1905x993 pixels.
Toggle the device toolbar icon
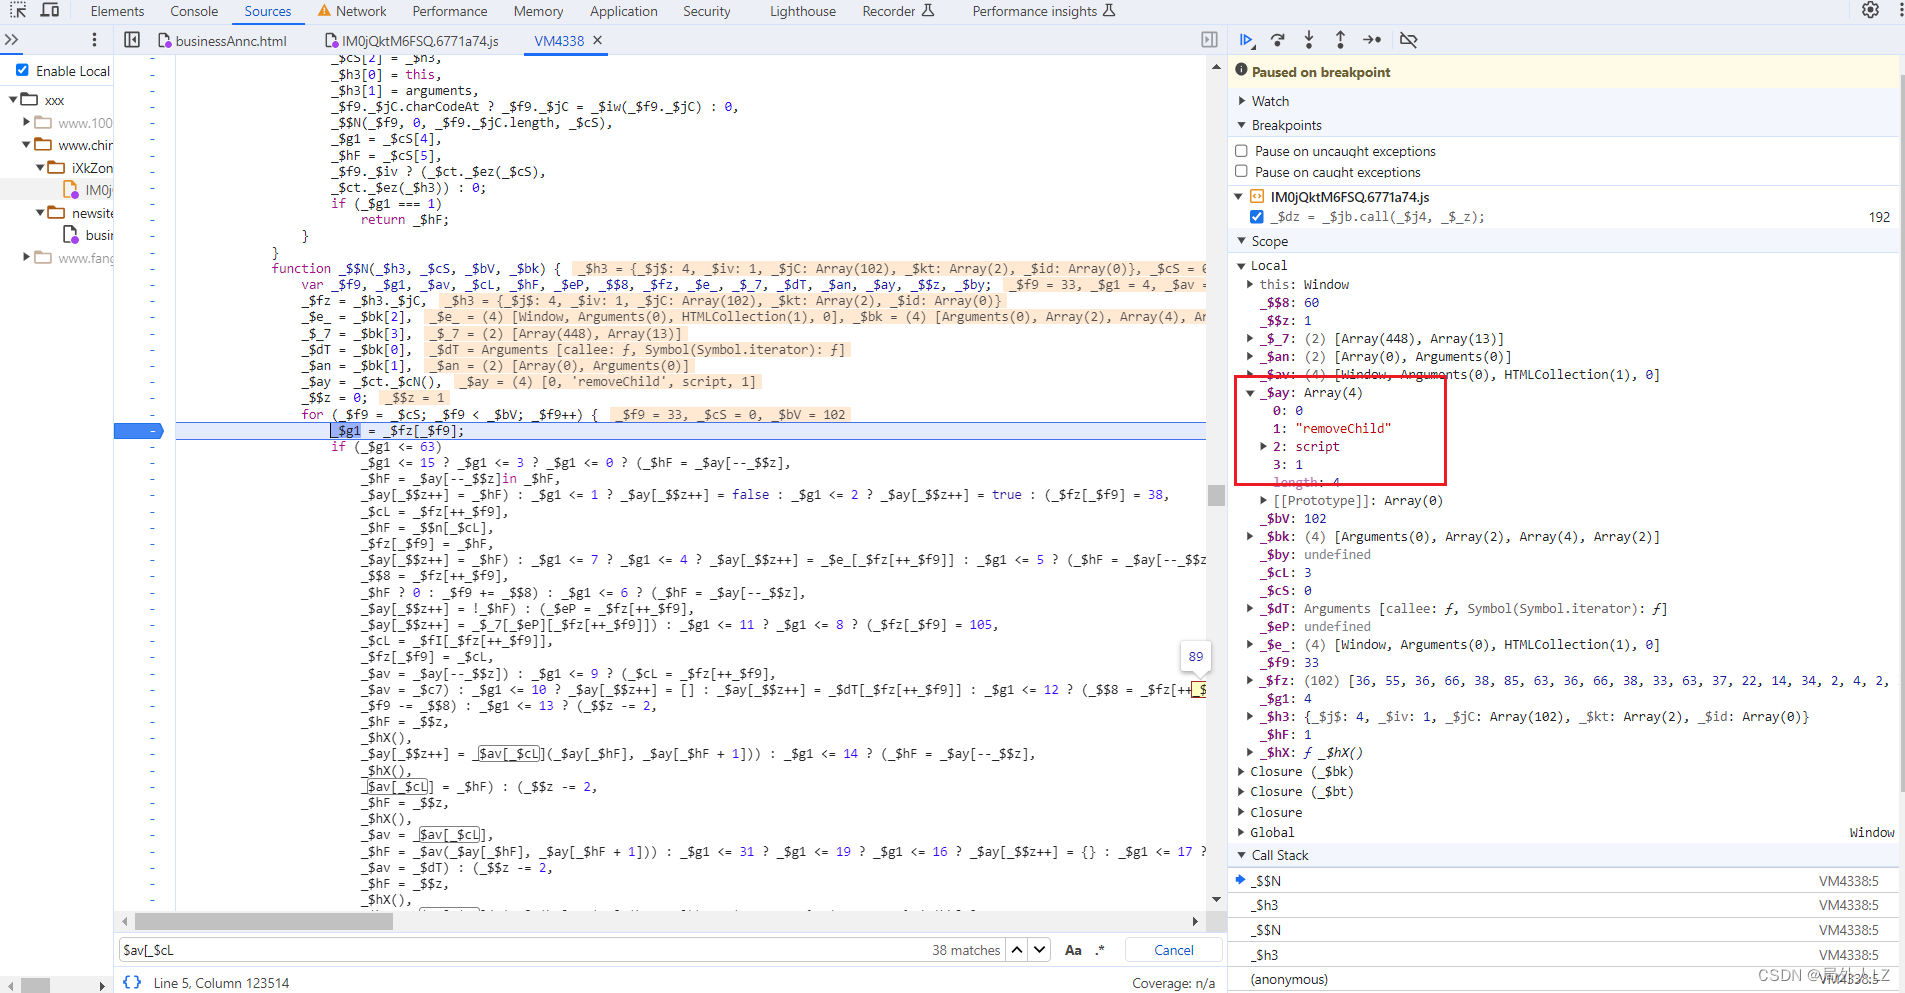[50, 11]
